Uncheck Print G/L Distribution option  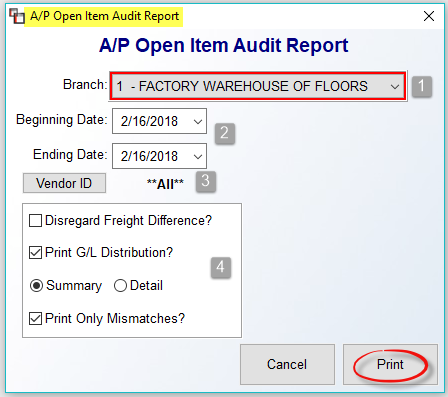pyautogui.click(x=35, y=253)
